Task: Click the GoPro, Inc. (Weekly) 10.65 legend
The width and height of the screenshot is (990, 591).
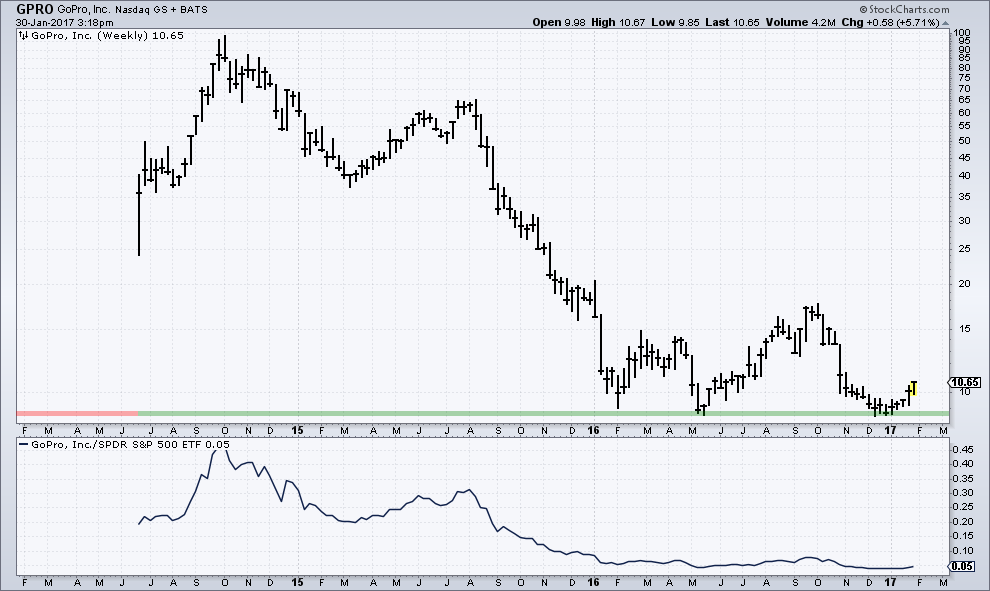Action: point(107,35)
